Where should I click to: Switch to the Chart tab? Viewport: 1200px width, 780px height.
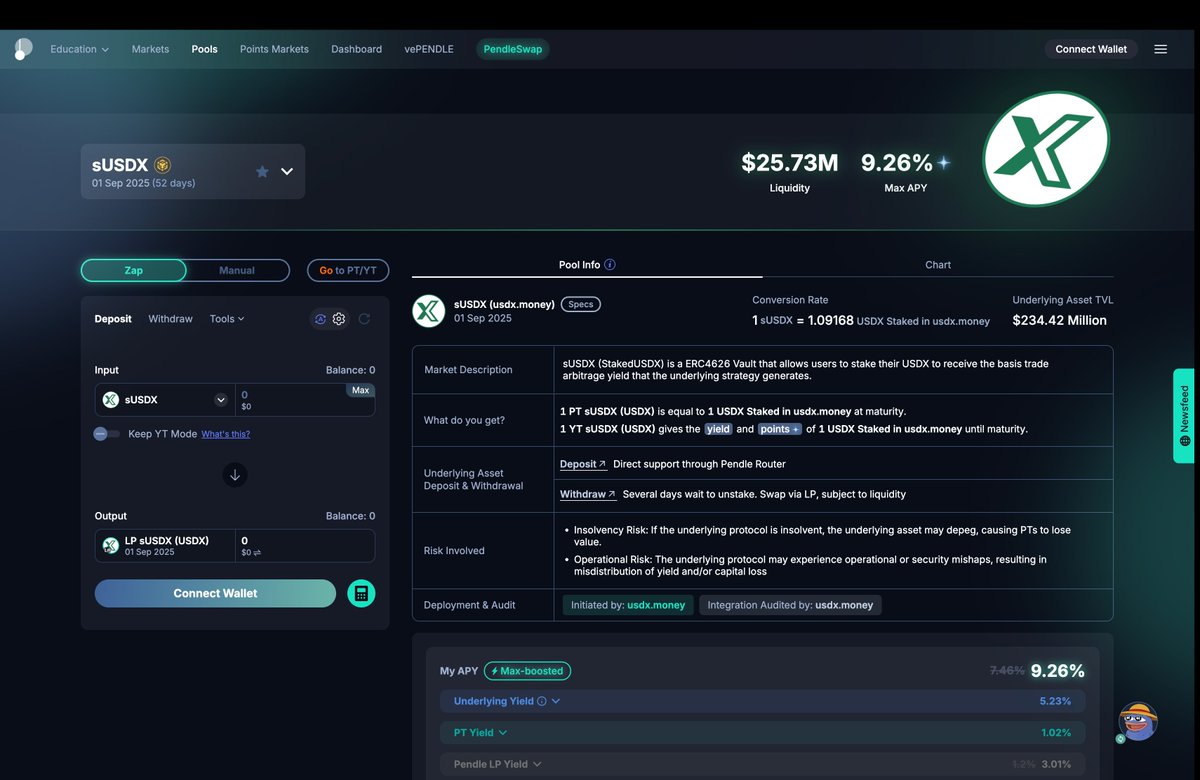pyautogui.click(x=938, y=265)
